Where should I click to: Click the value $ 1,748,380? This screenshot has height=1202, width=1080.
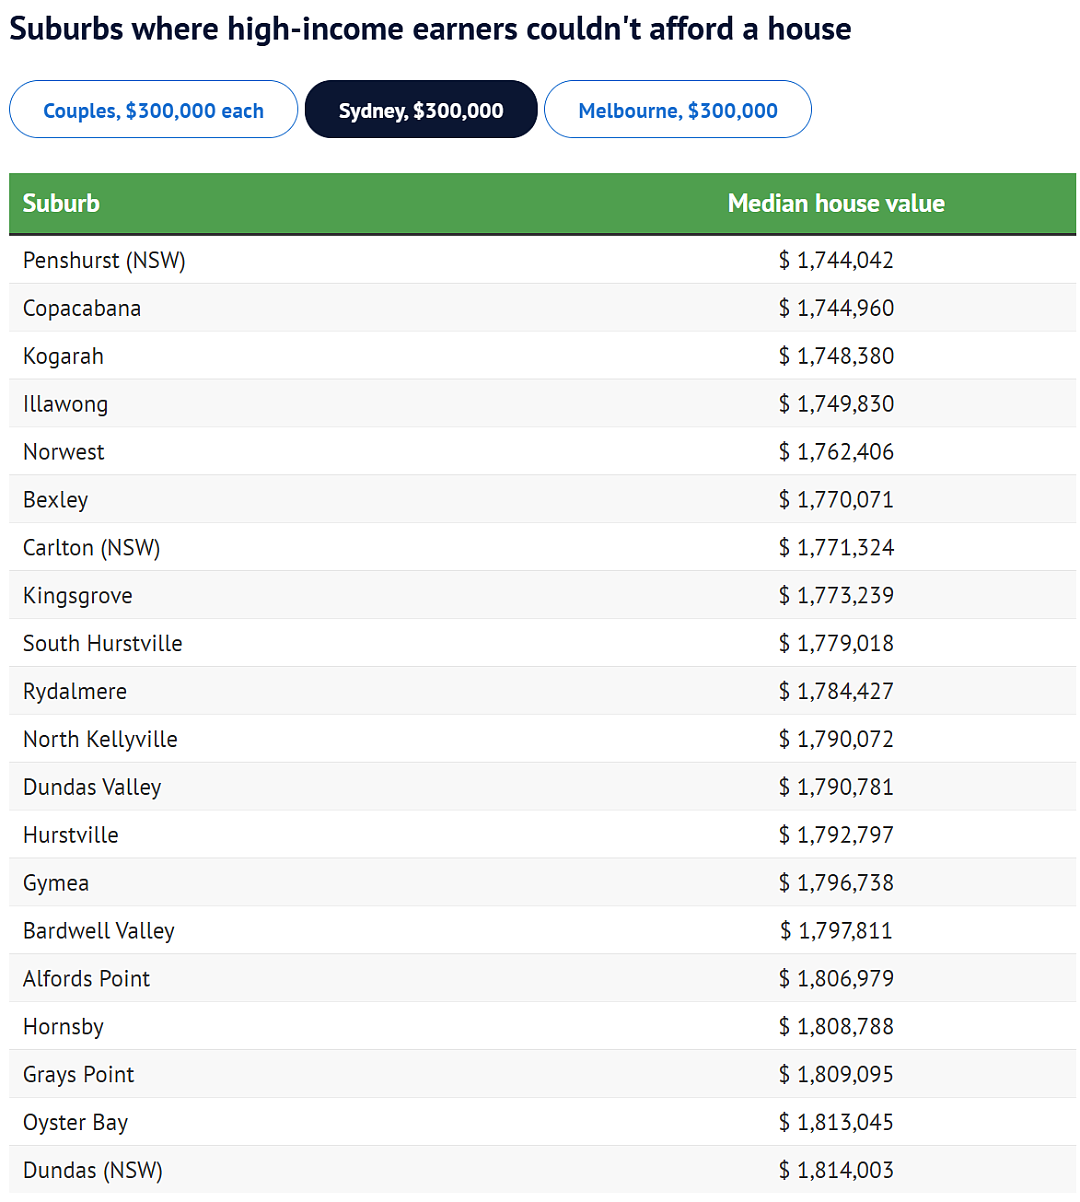pyautogui.click(x=836, y=356)
